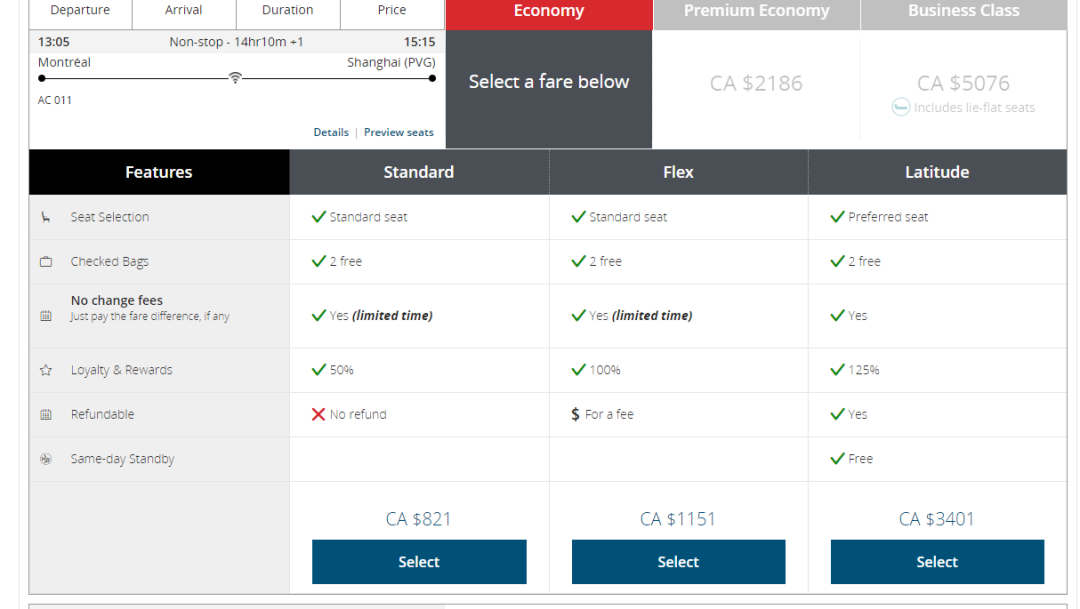Click Montréal origin text
This screenshot has width=1080, height=609.
64,63
